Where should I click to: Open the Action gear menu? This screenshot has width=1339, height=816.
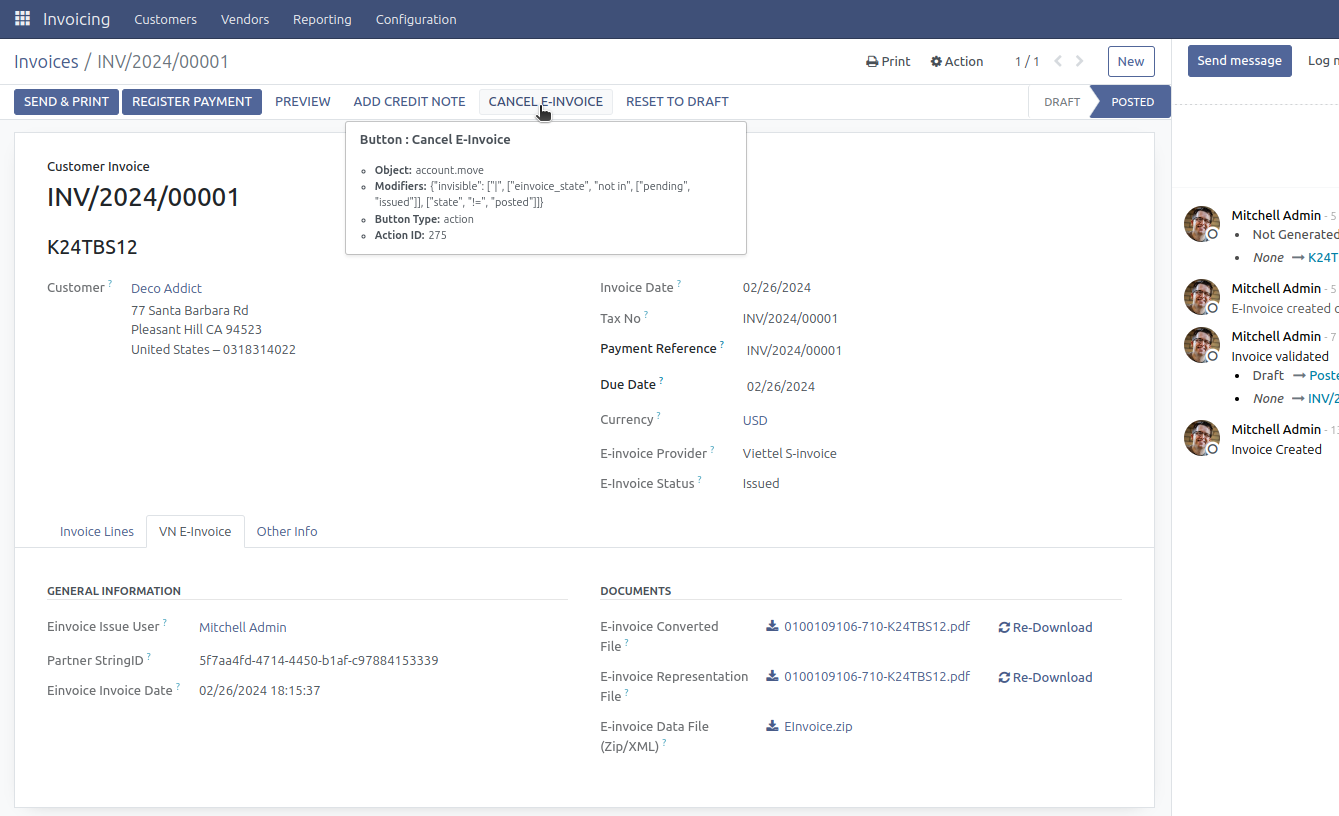(x=957, y=61)
